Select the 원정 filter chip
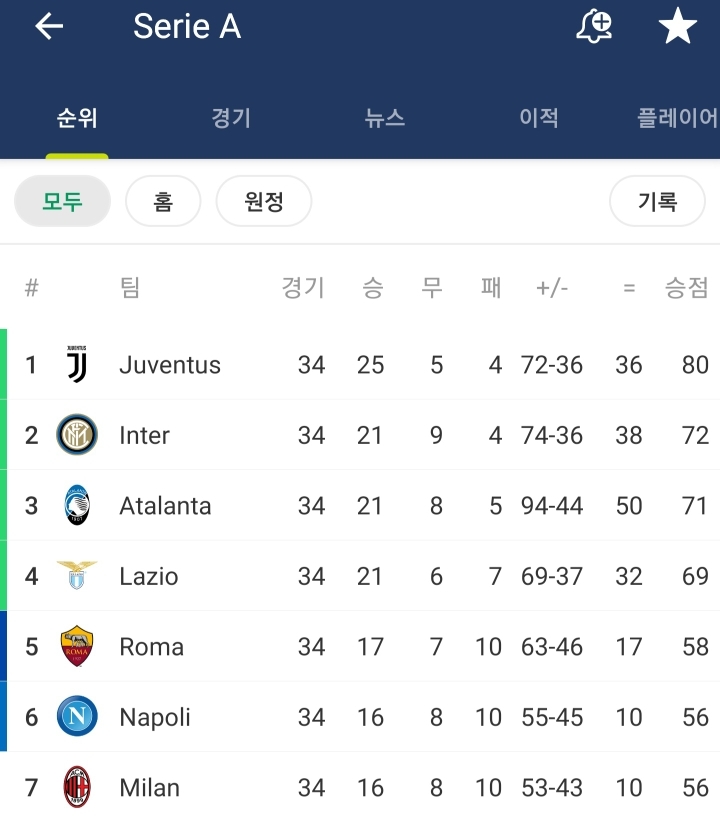Image resolution: width=720 pixels, height=821 pixels. click(x=264, y=202)
